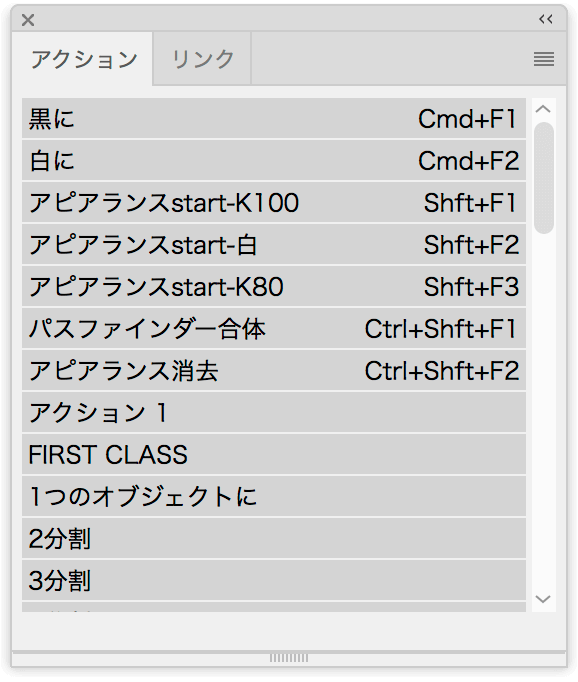Run the アクション 1 action
The image size is (578, 682).
(x=274, y=412)
